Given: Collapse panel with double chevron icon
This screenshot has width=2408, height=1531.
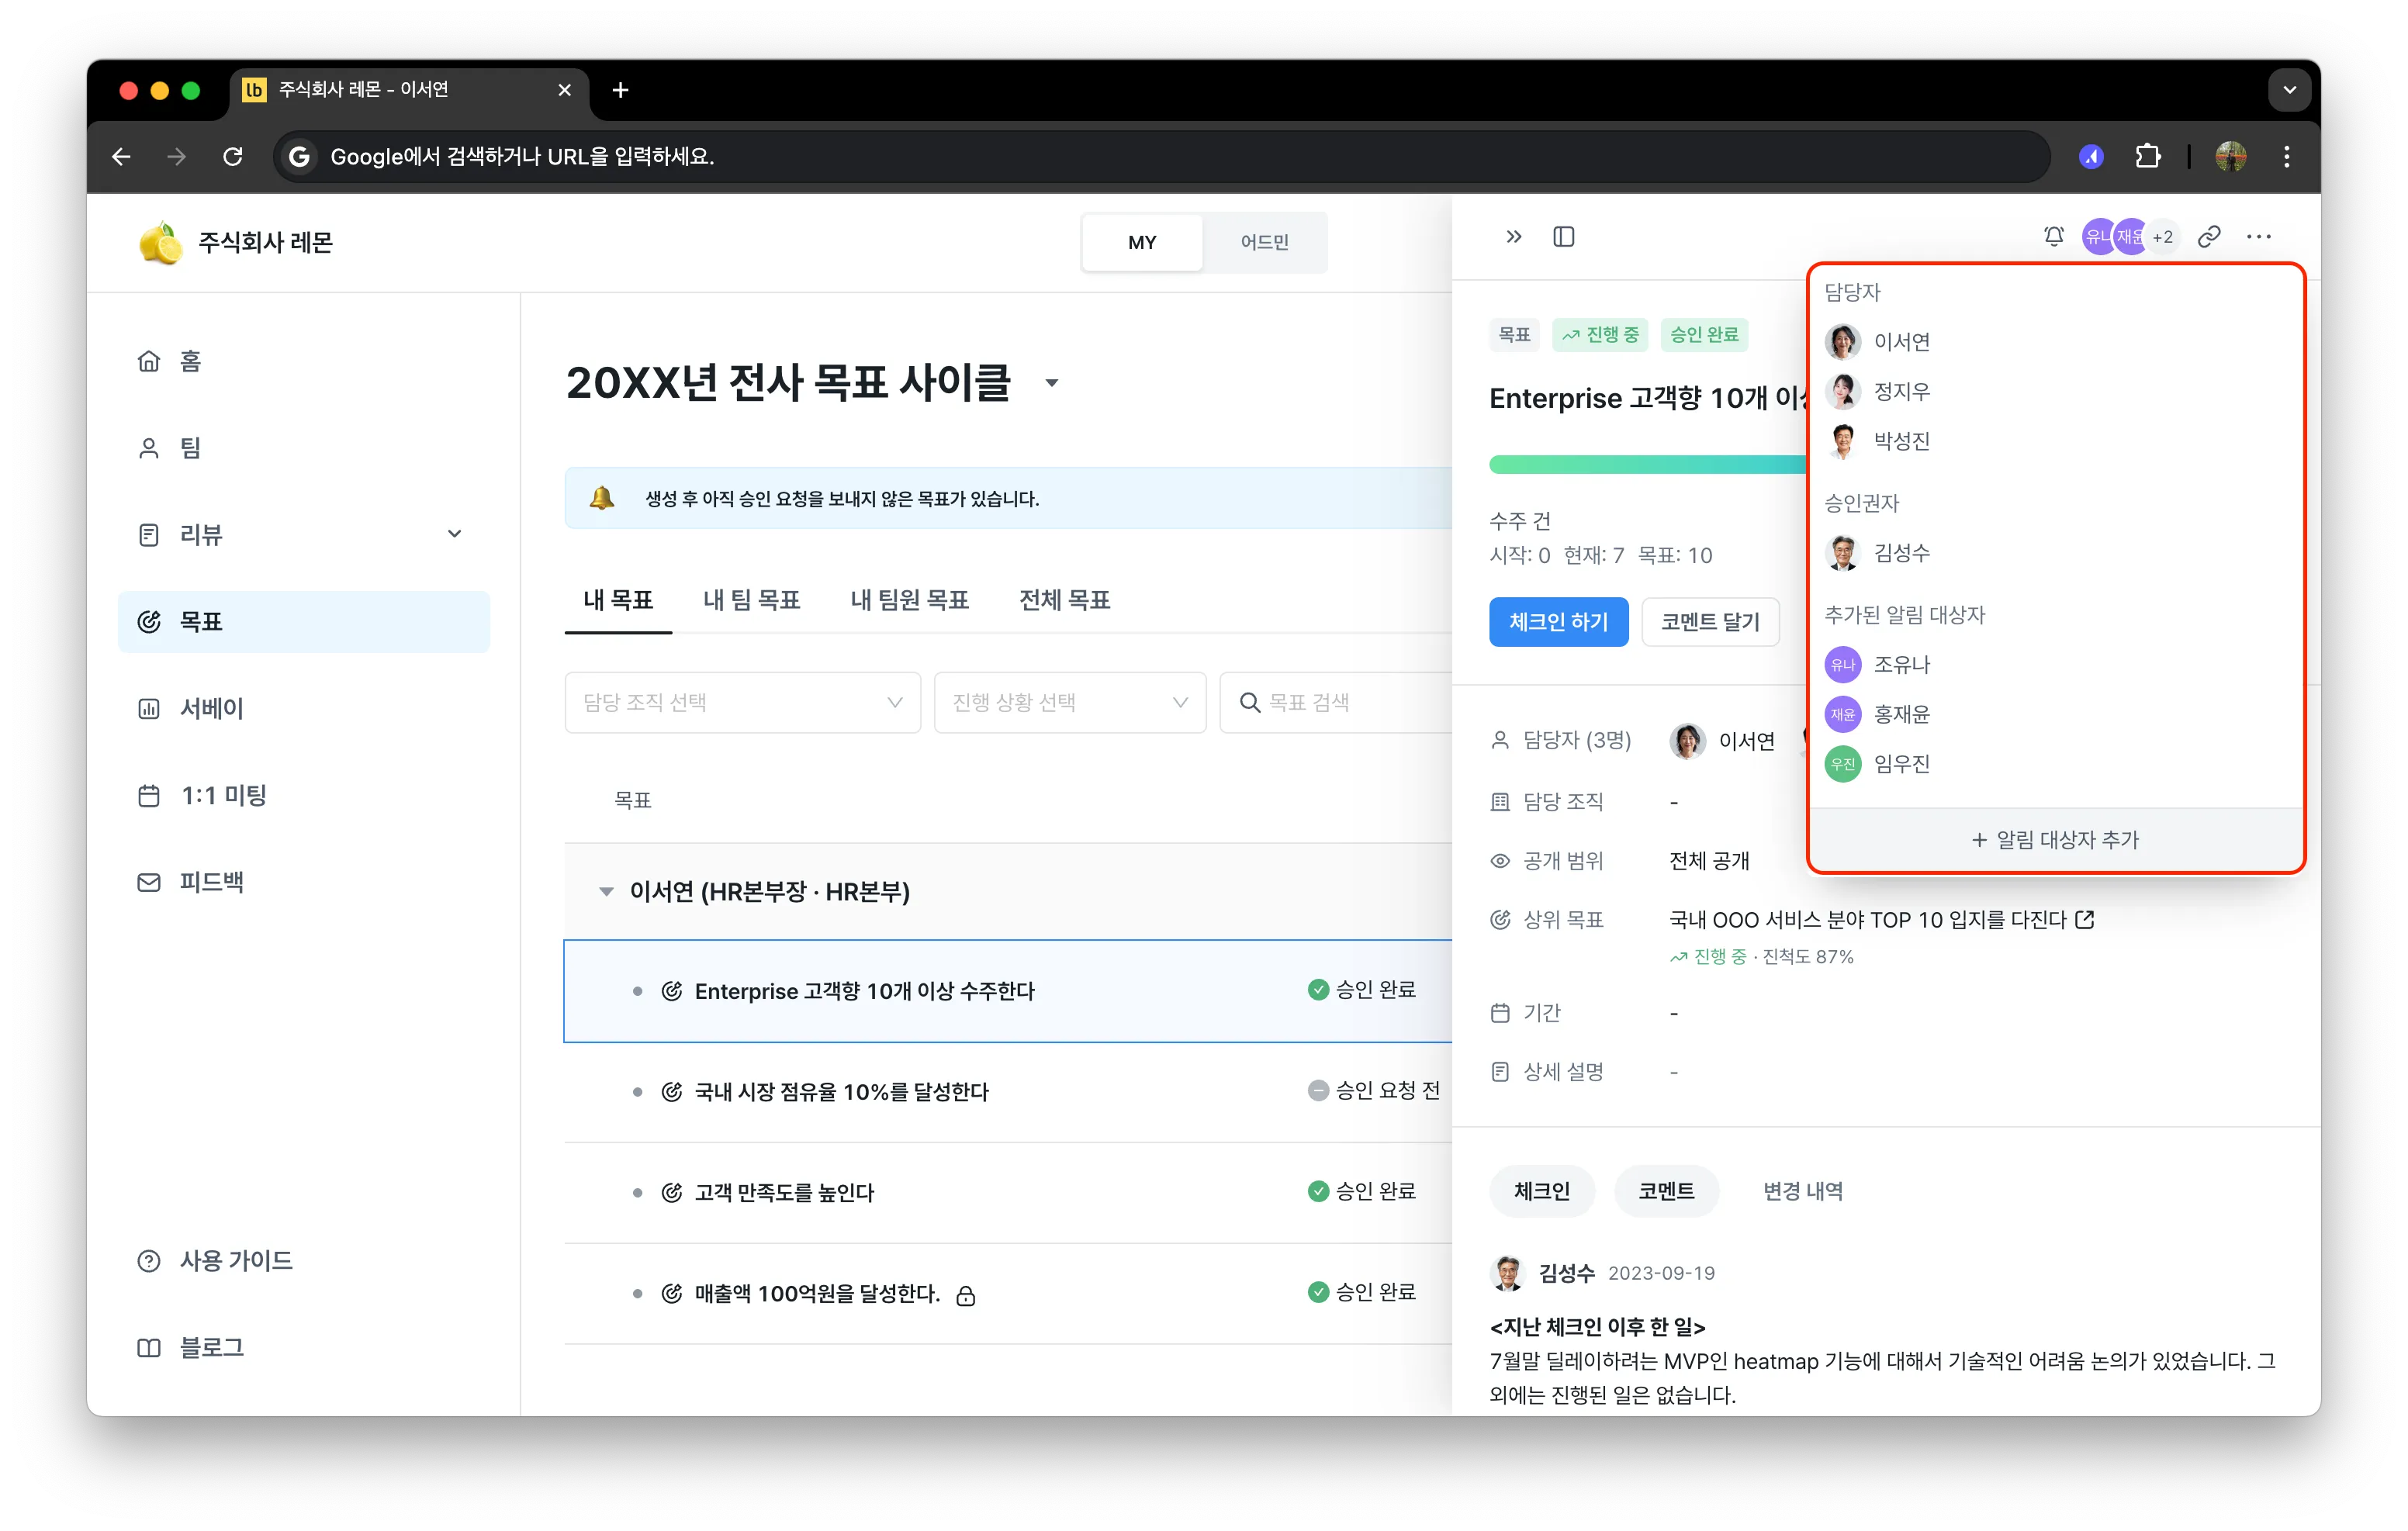Looking at the screenshot, I should (x=1513, y=237).
